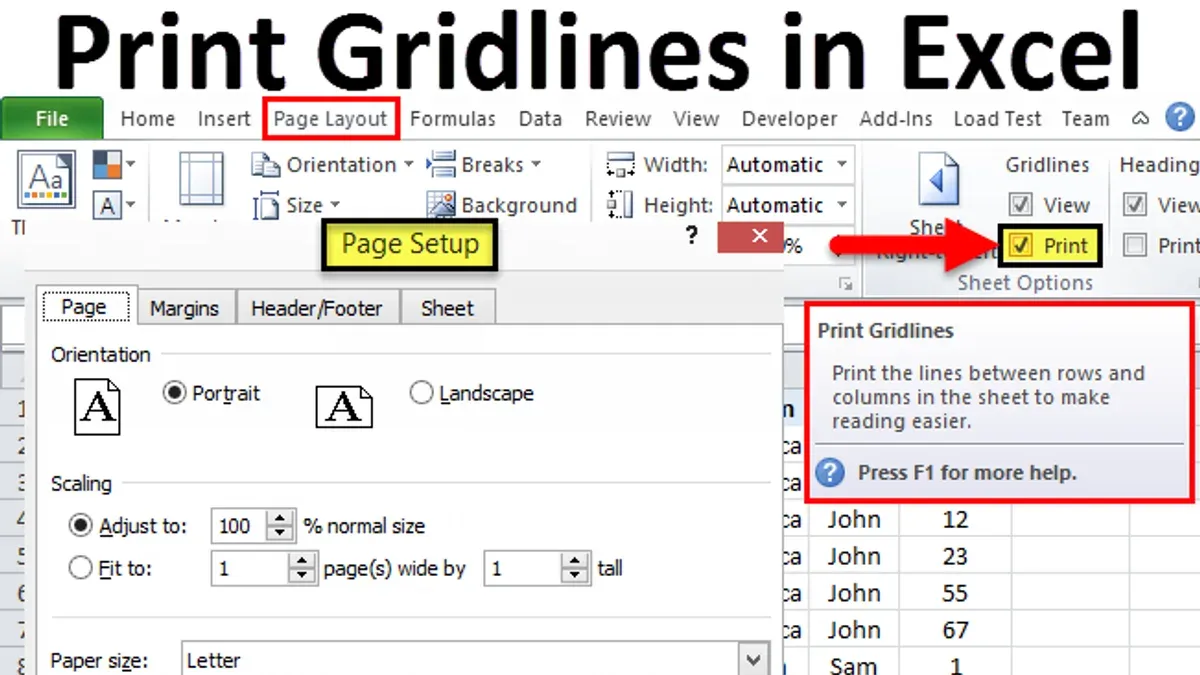Select Portrait orientation radio button
Viewport: 1200px width, 675px height.
pos(174,394)
